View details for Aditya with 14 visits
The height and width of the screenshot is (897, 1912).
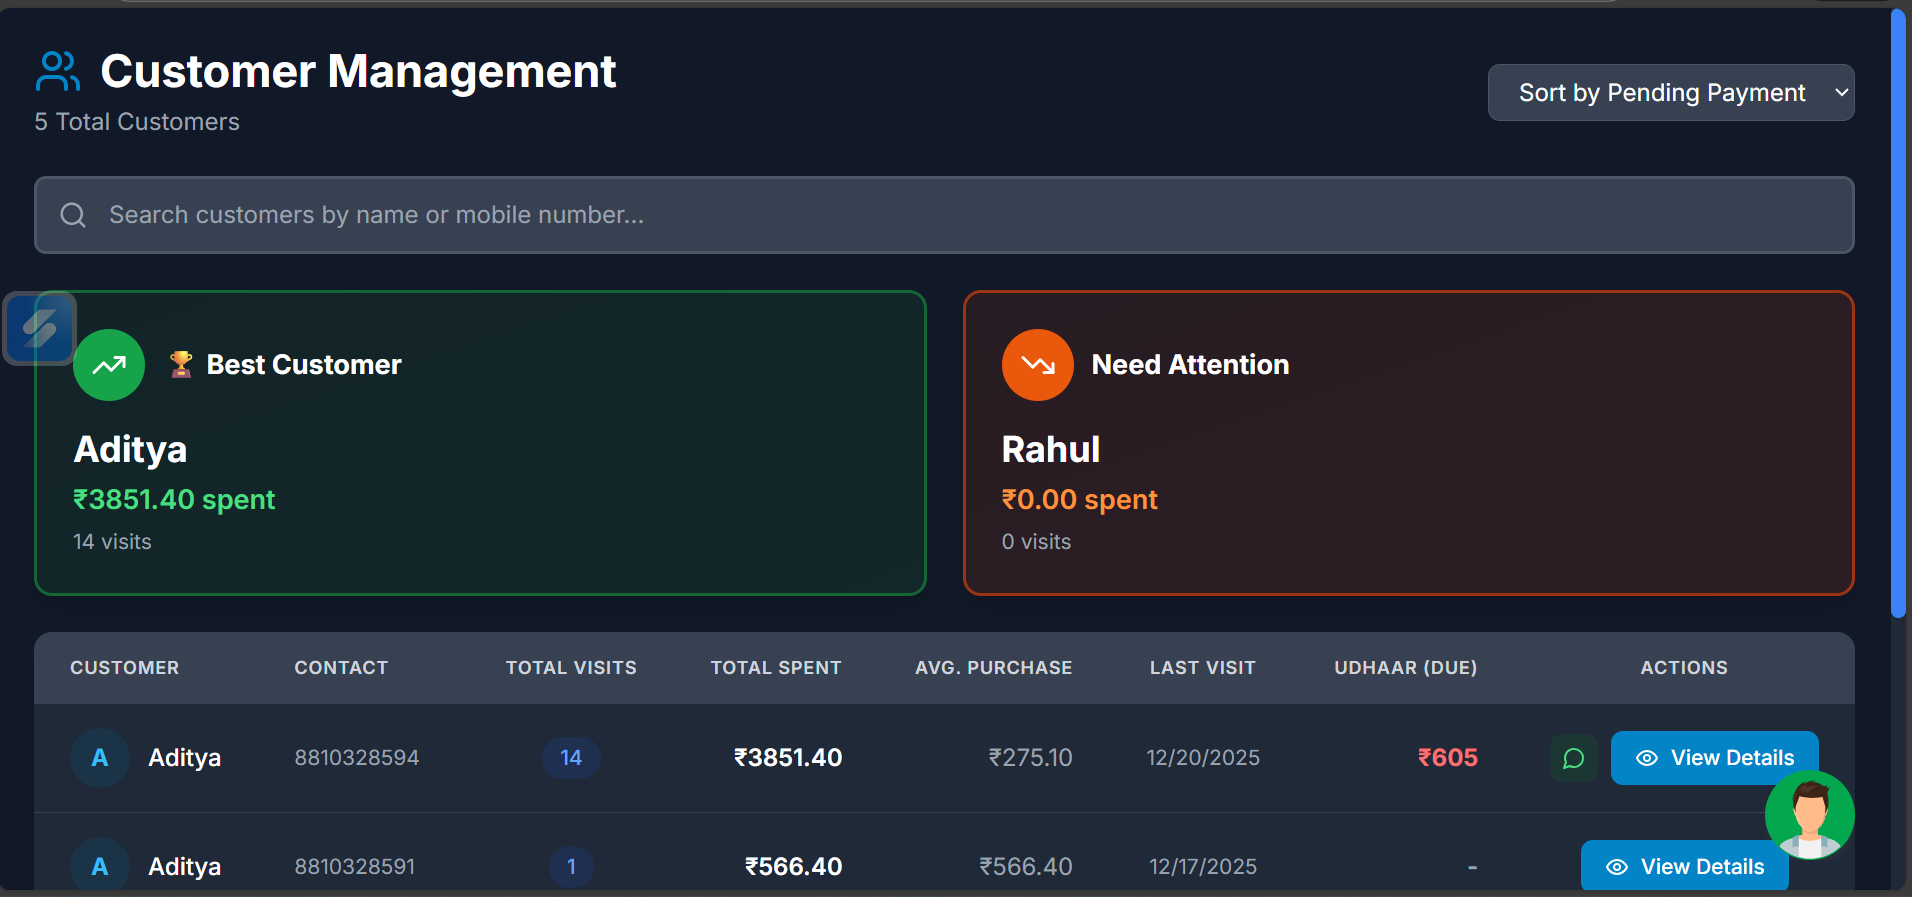(x=1714, y=757)
